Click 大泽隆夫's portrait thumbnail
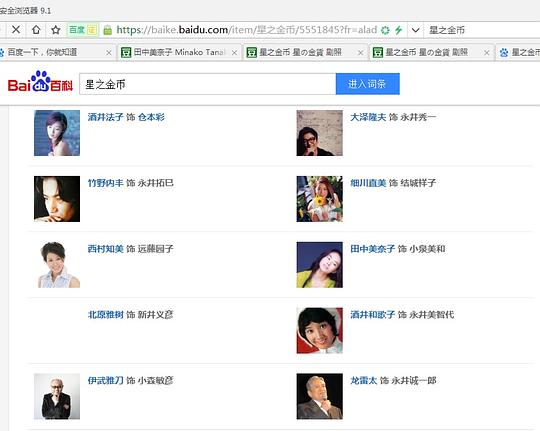The image size is (540, 431). (319, 133)
